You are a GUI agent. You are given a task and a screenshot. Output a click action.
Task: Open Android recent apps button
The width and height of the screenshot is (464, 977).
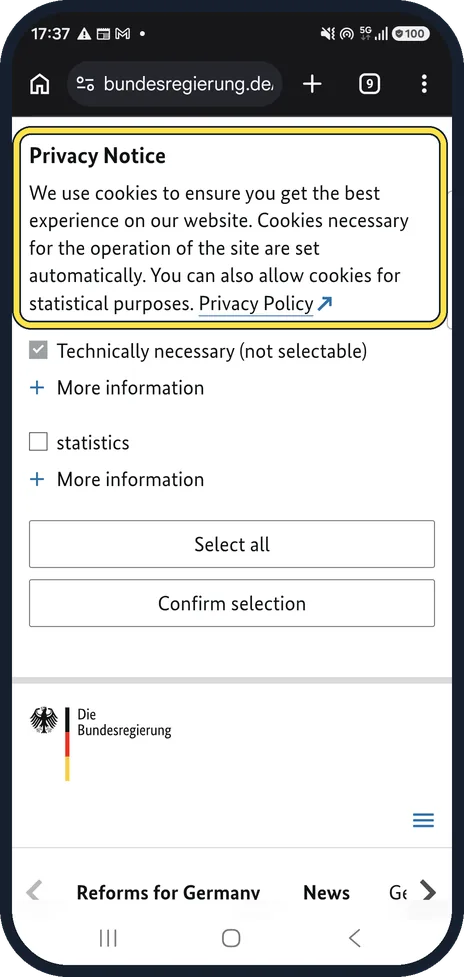click(x=108, y=938)
